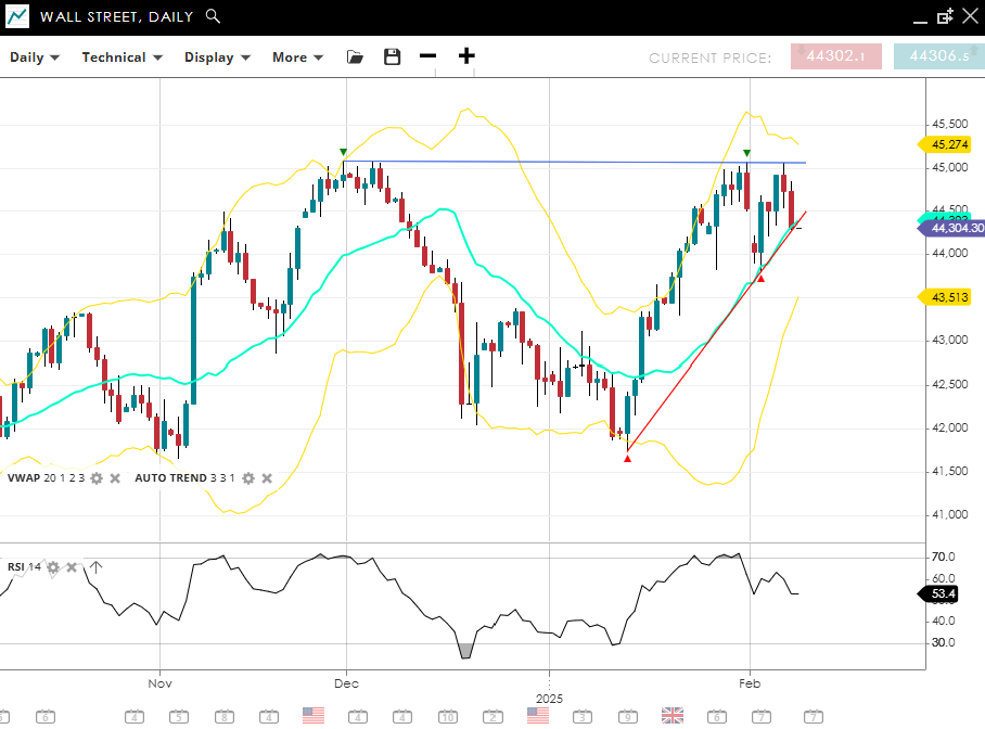
Task: Remove the RSI indicator panel
Action: (72, 567)
